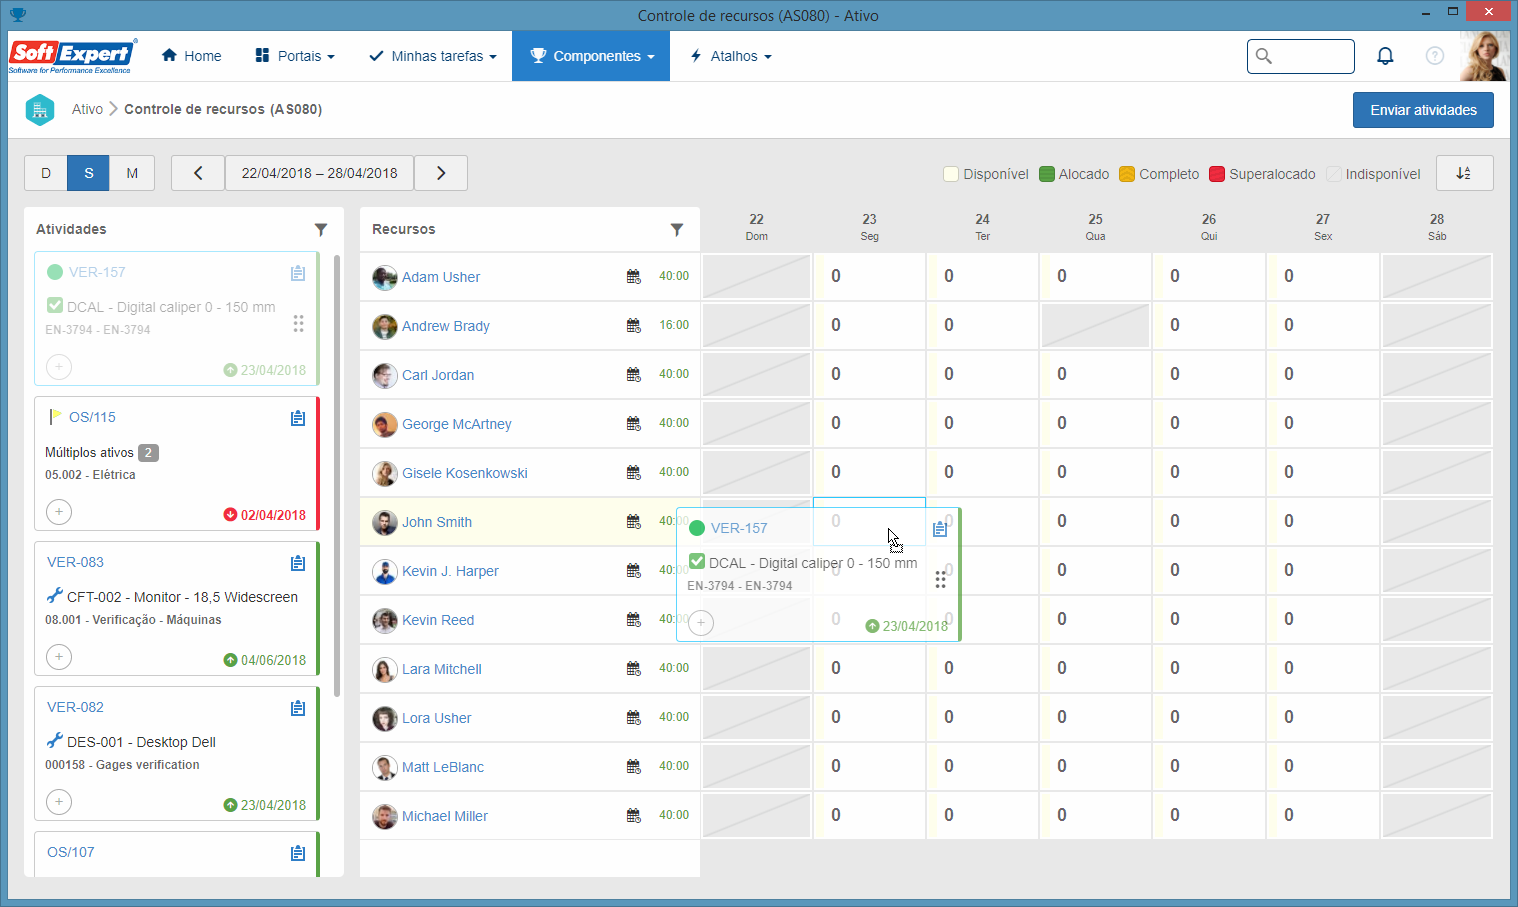Click Enviar atividades button
The height and width of the screenshot is (907, 1518).
coord(1423,110)
